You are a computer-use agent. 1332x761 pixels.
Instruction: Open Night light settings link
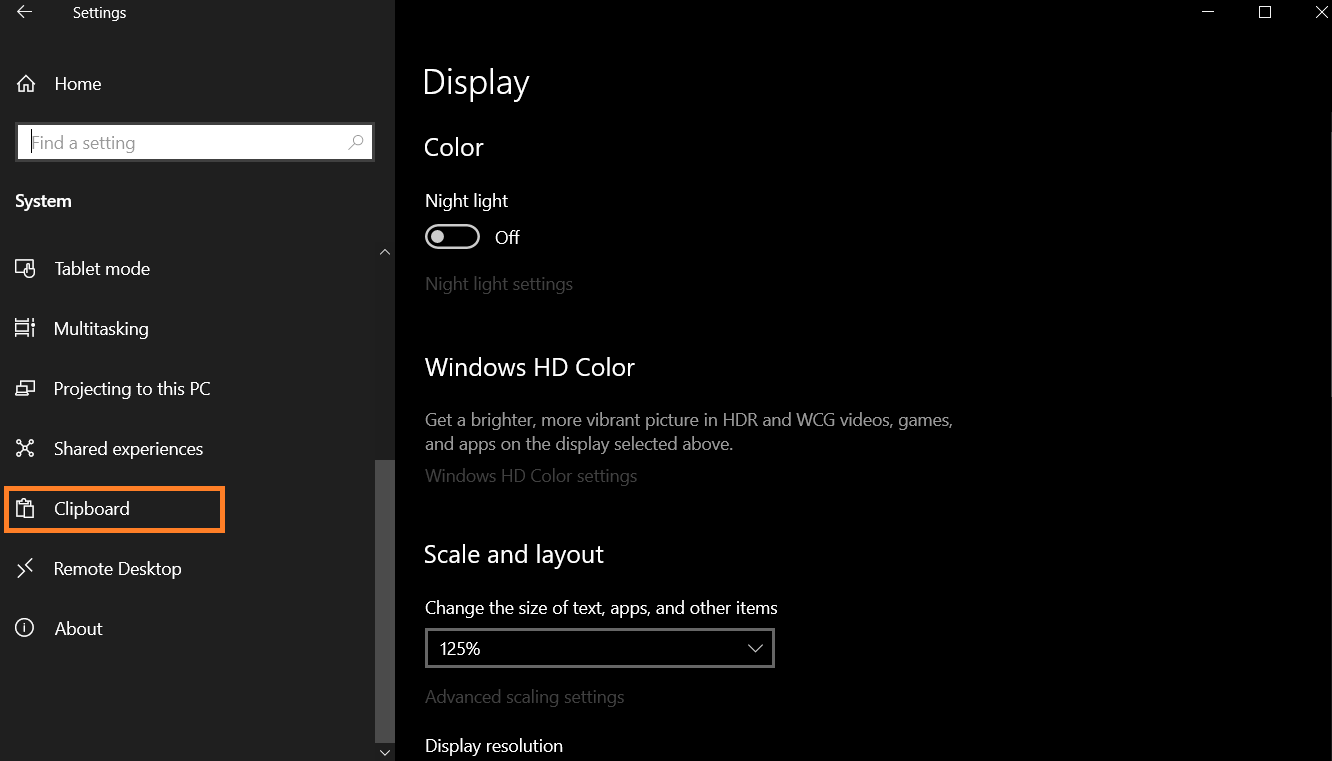[499, 283]
